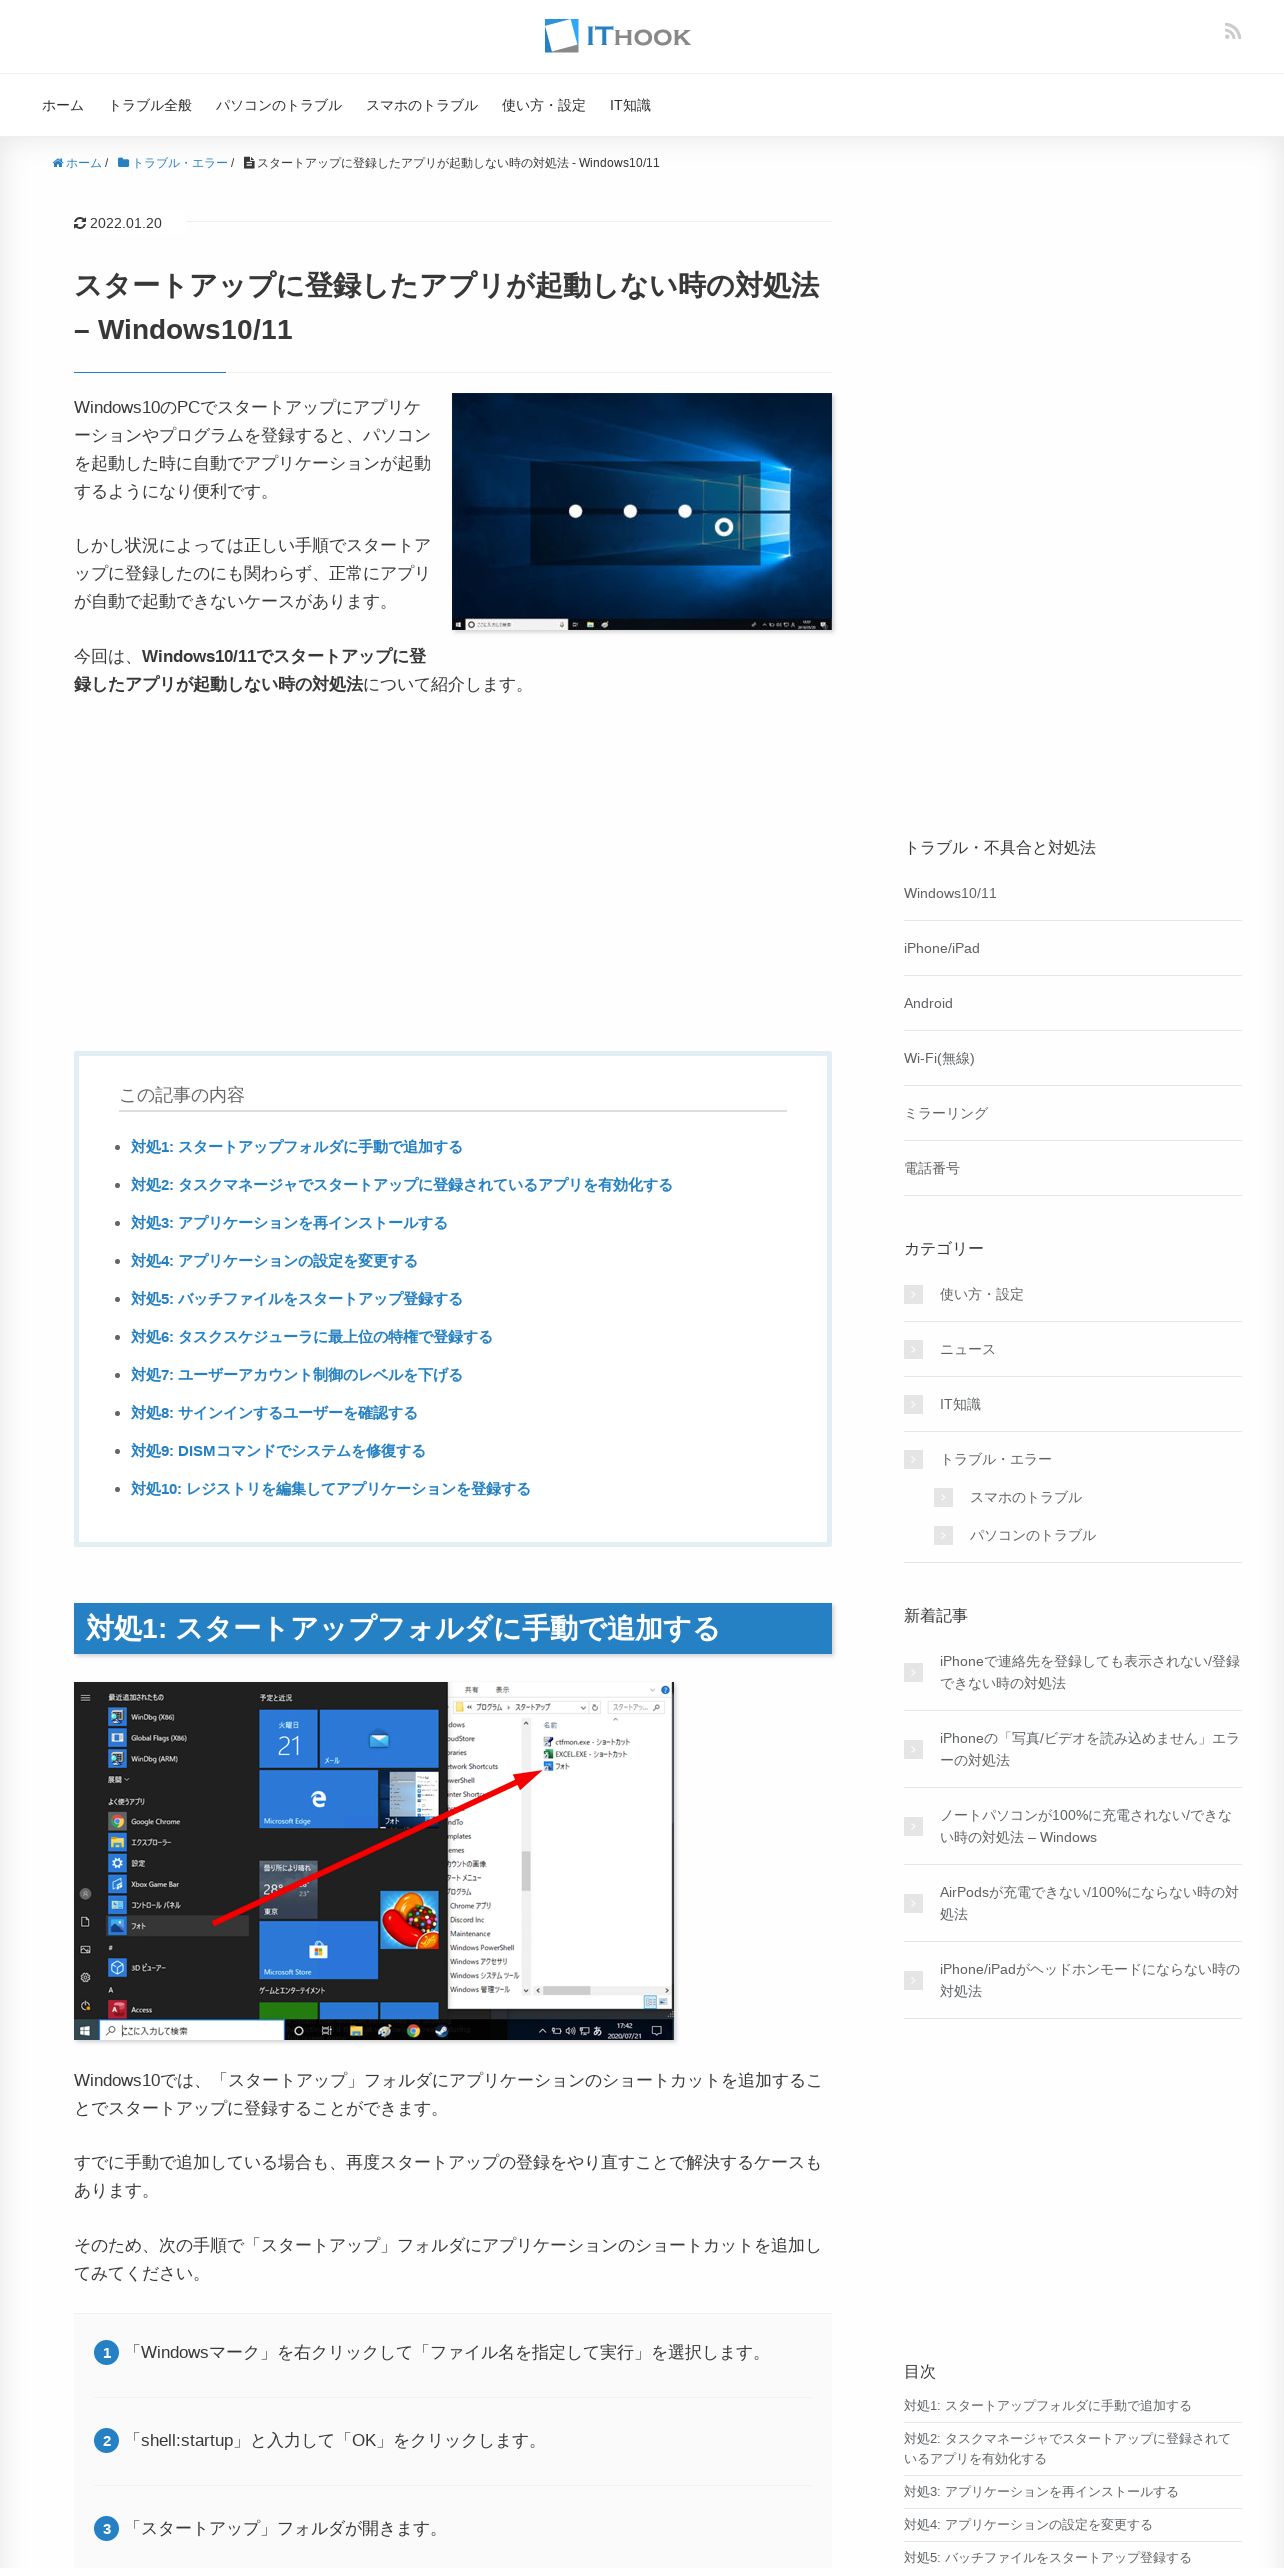Follow the トラブル・エラー breadcrumb link
This screenshot has width=1284, height=2568.
[180, 163]
